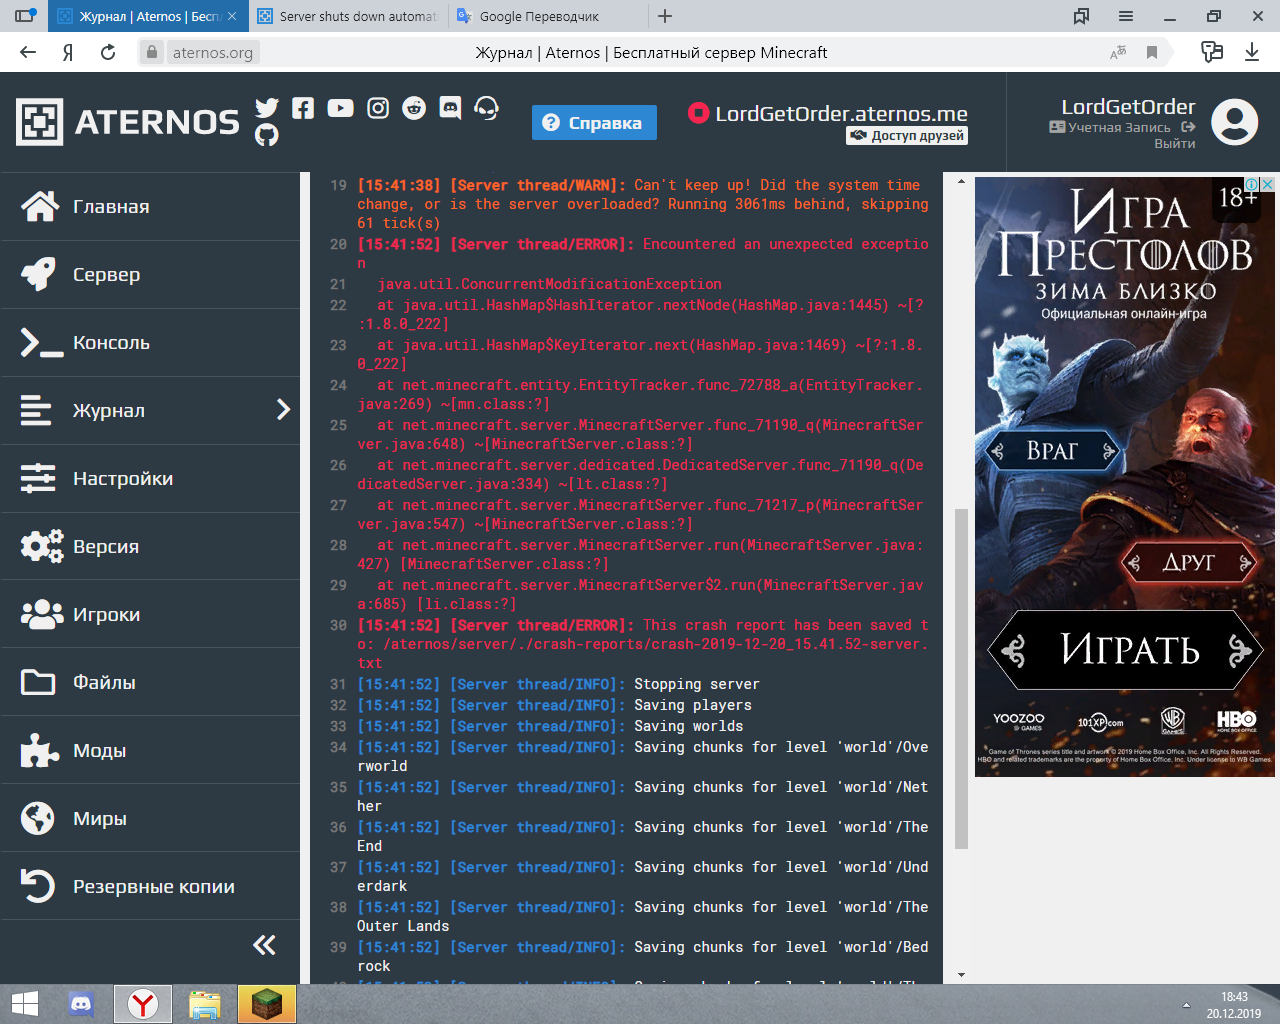Image resolution: width=1280 pixels, height=1024 pixels.
Task: Open Игроки in sidebar
Action: pyautogui.click(x=150, y=615)
